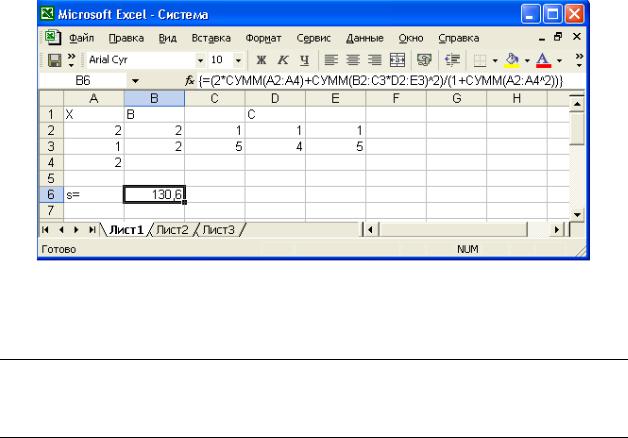Go to previous sheet tab arrow
This screenshot has width=628, height=438.
[61, 230]
